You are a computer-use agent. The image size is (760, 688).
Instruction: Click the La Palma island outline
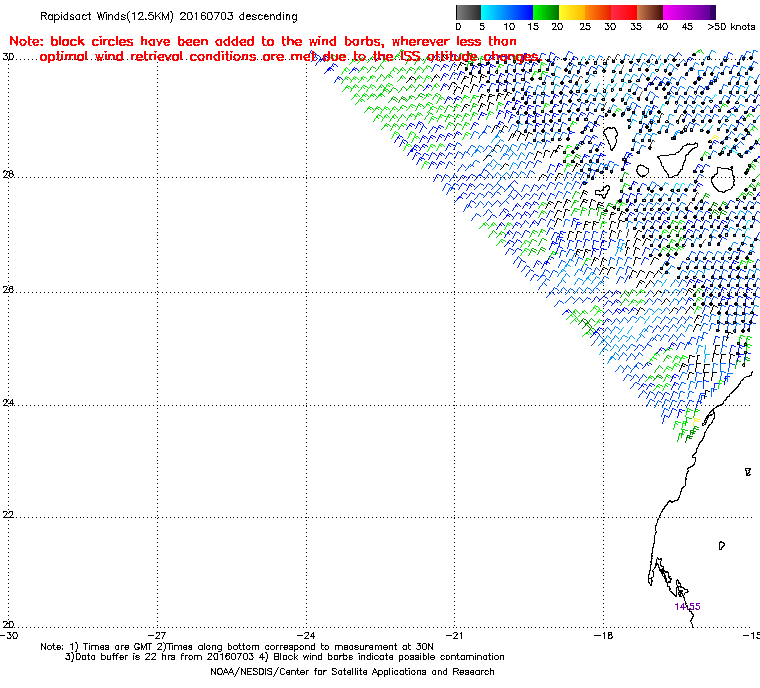(x=610, y=138)
